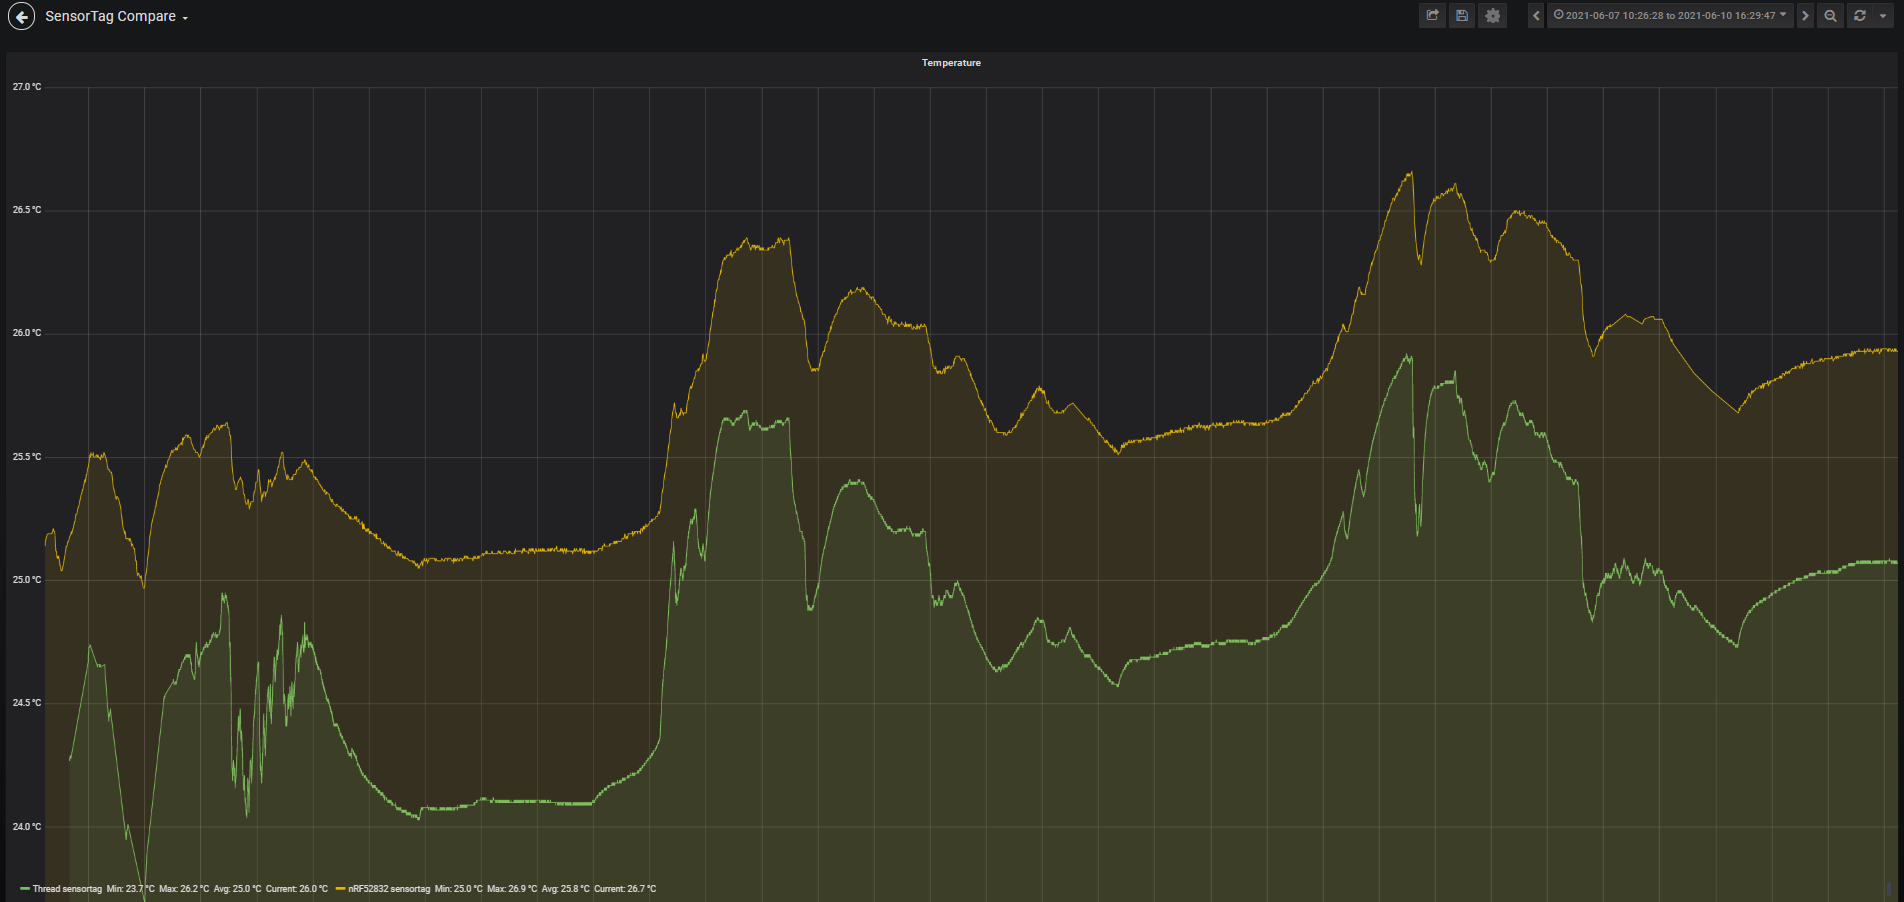Shift time range forward with right chevron
This screenshot has width=1904, height=902.
click(x=1805, y=15)
